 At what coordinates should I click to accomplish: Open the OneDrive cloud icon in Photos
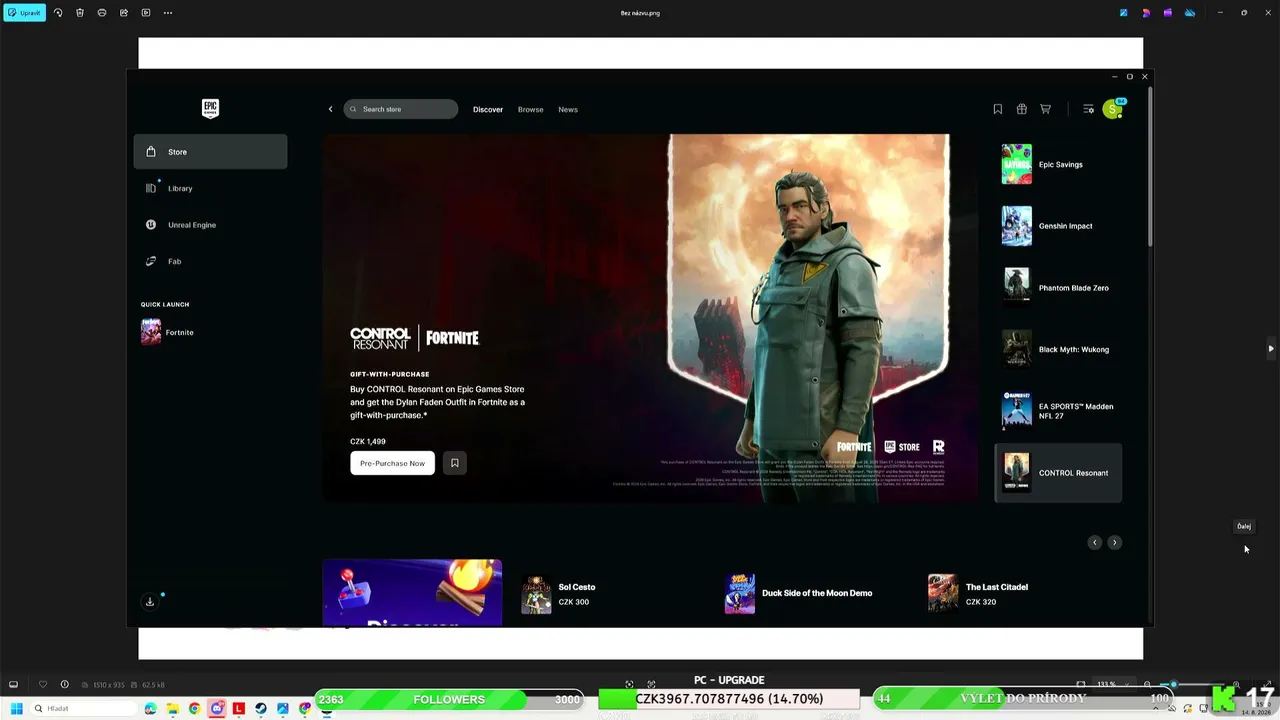point(1190,13)
